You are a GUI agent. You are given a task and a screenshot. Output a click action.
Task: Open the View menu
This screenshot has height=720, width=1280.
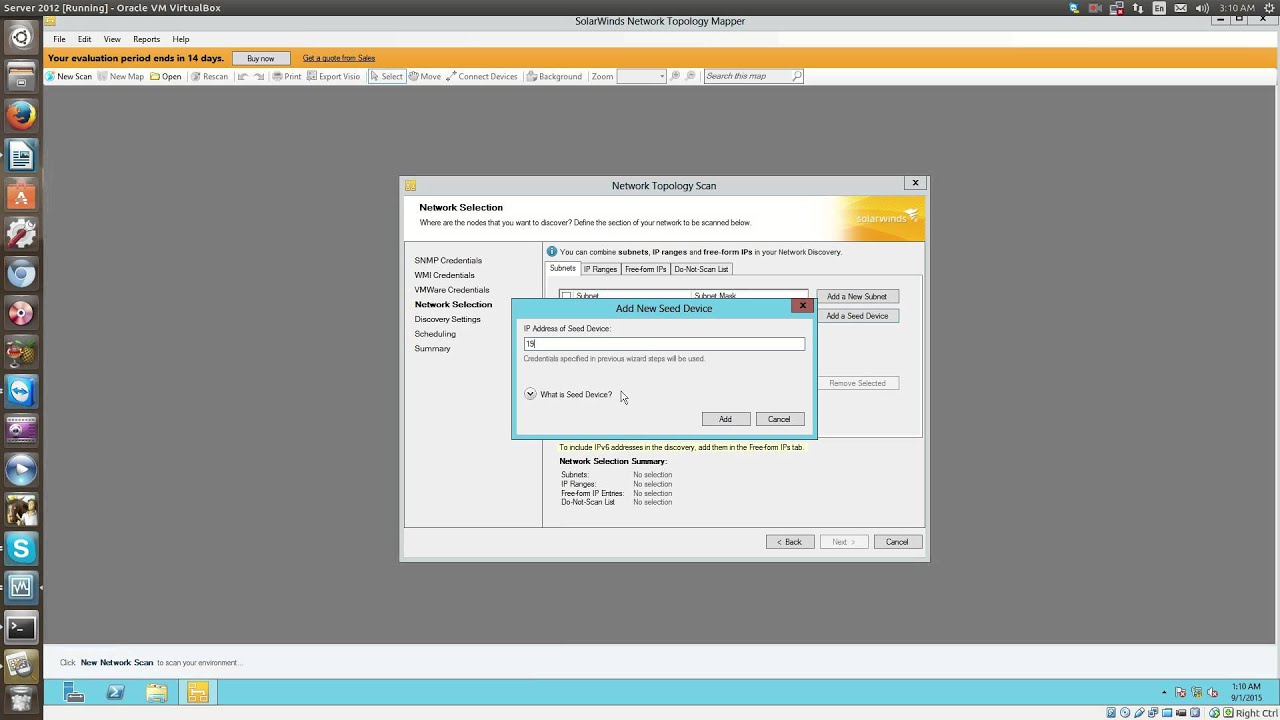tap(112, 39)
